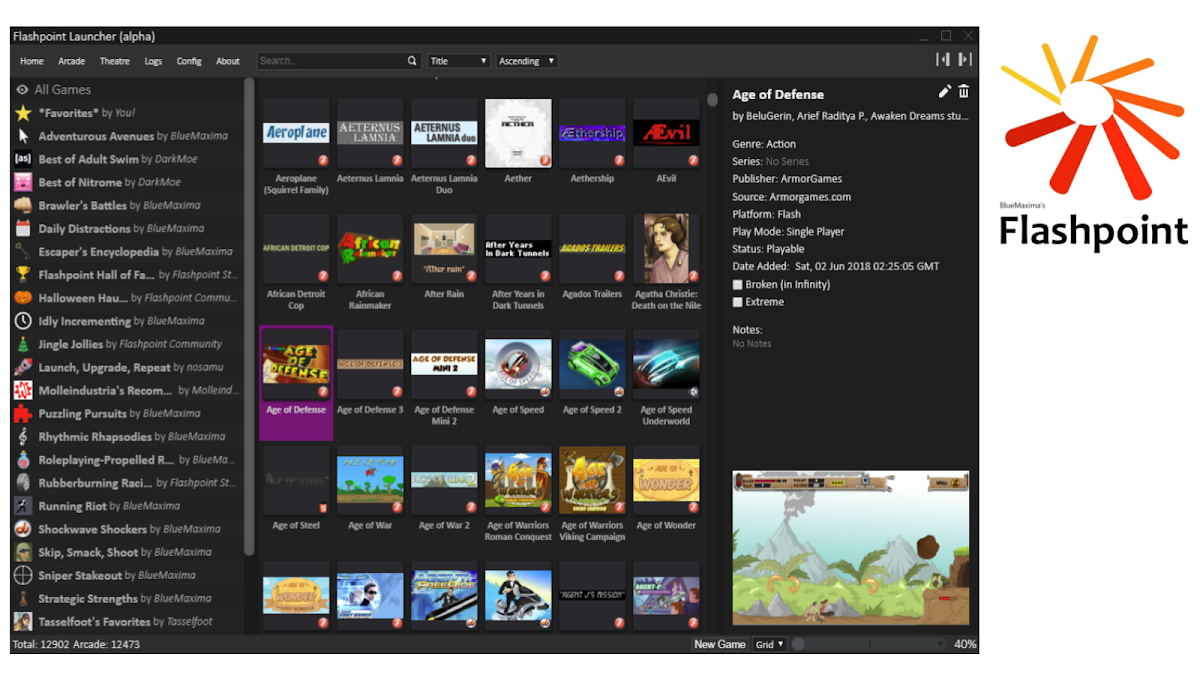Open the Arcade tab
The width and height of the screenshot is (1200, 675).
click(72, 61)
